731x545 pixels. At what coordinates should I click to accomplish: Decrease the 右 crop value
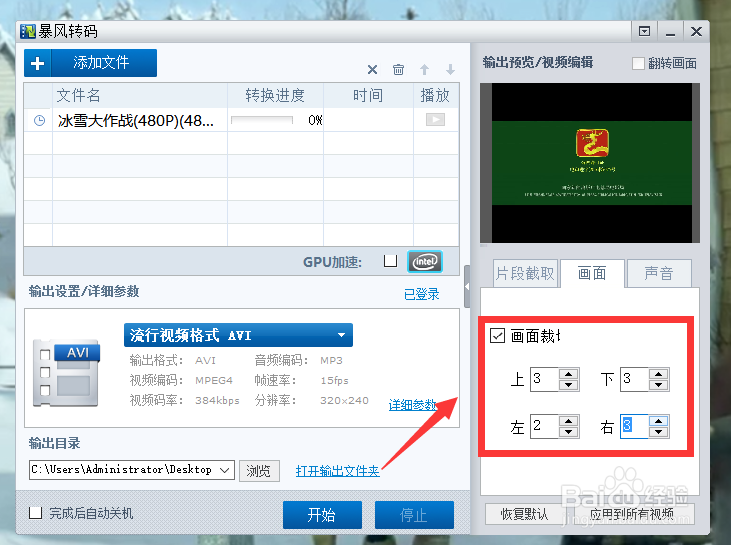click(x=658, y=432)
